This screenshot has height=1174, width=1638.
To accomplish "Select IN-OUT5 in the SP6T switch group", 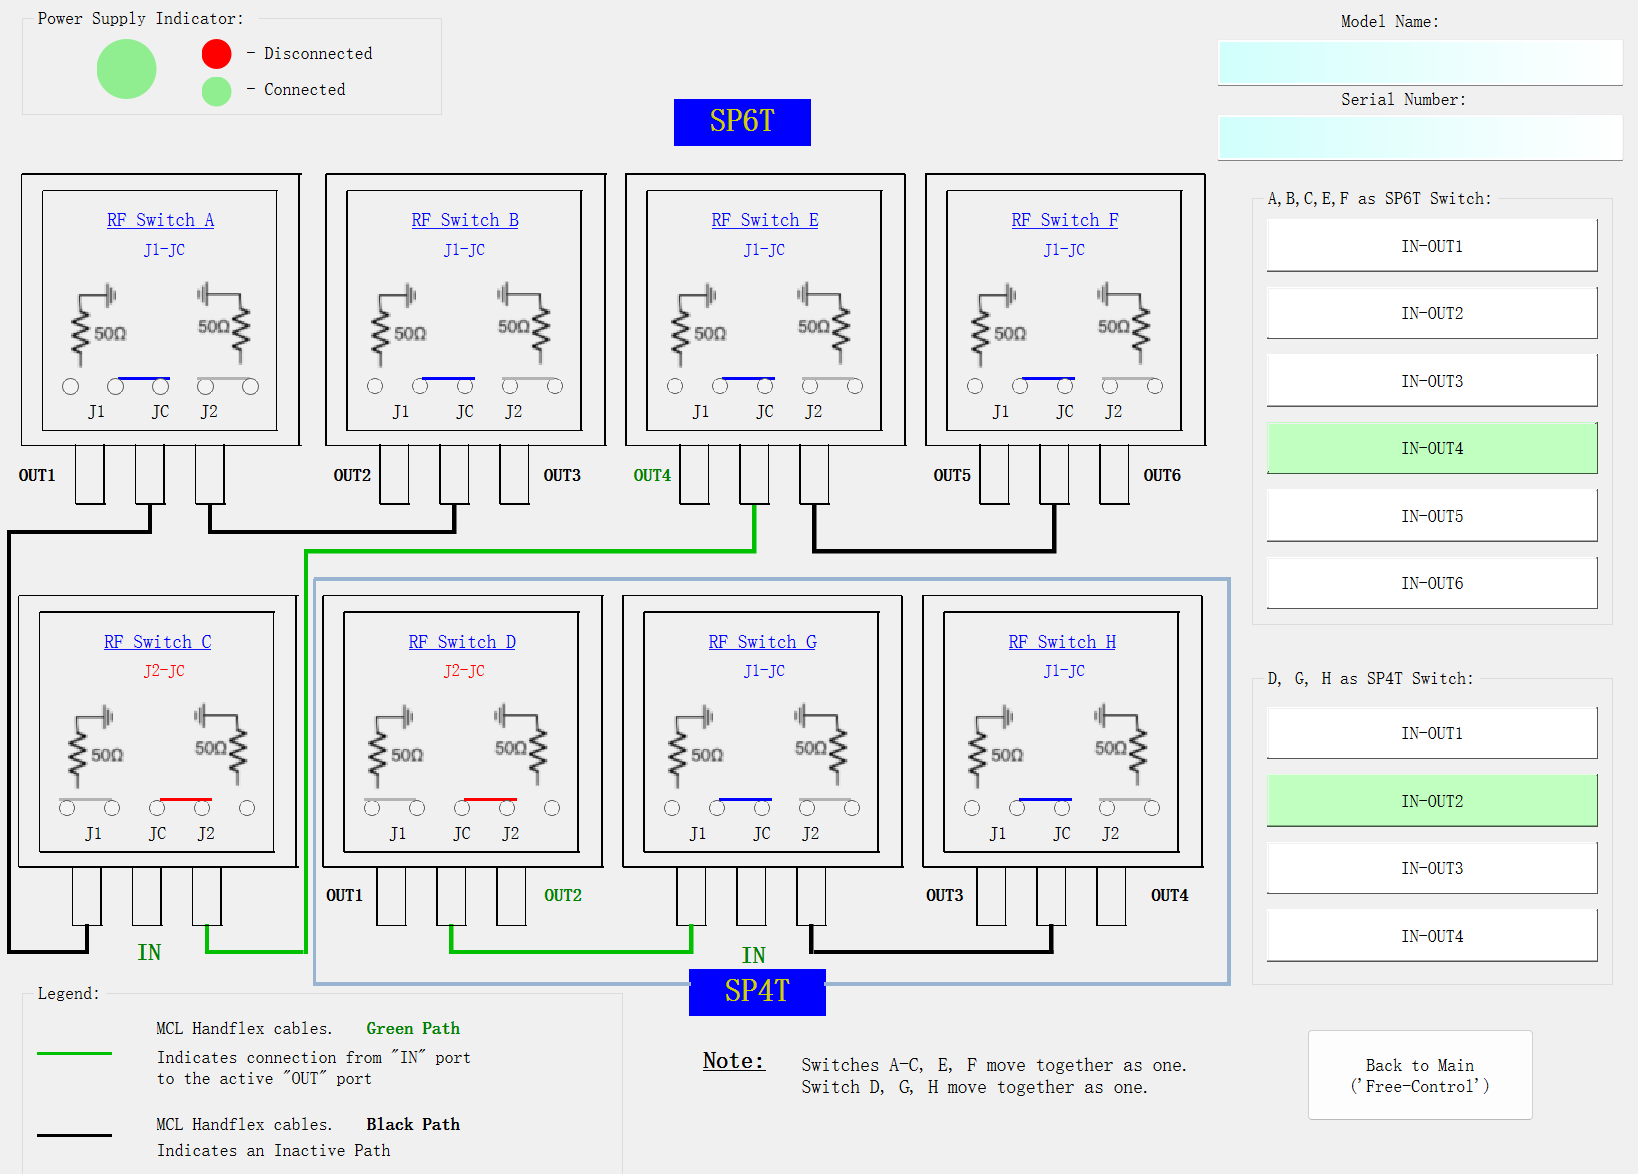I will tap(1431, 516).
